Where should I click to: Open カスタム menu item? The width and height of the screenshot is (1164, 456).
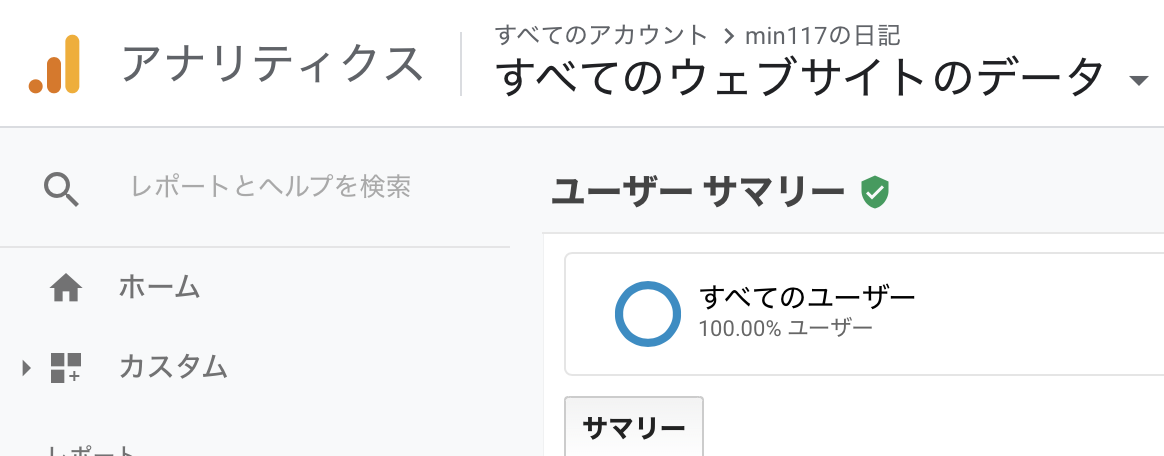click(x=173, y=367)
